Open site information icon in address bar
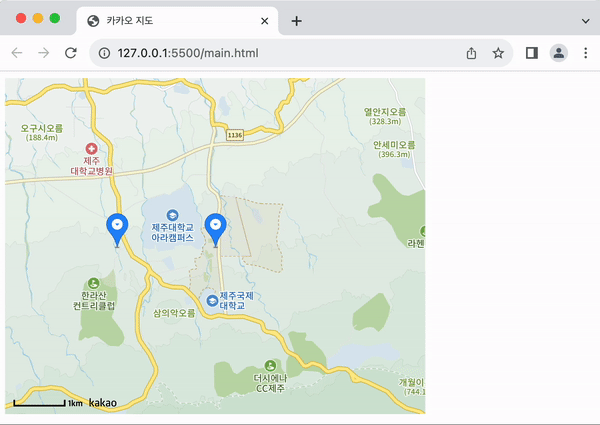This screenshot has height=425, width=600. click(104, 53)
